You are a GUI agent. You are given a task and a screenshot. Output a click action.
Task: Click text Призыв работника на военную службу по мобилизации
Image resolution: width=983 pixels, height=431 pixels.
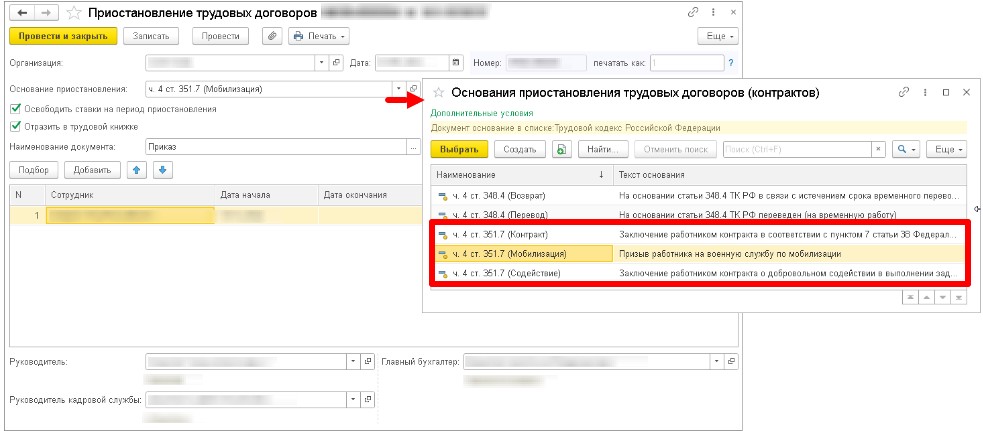(730, 254)
